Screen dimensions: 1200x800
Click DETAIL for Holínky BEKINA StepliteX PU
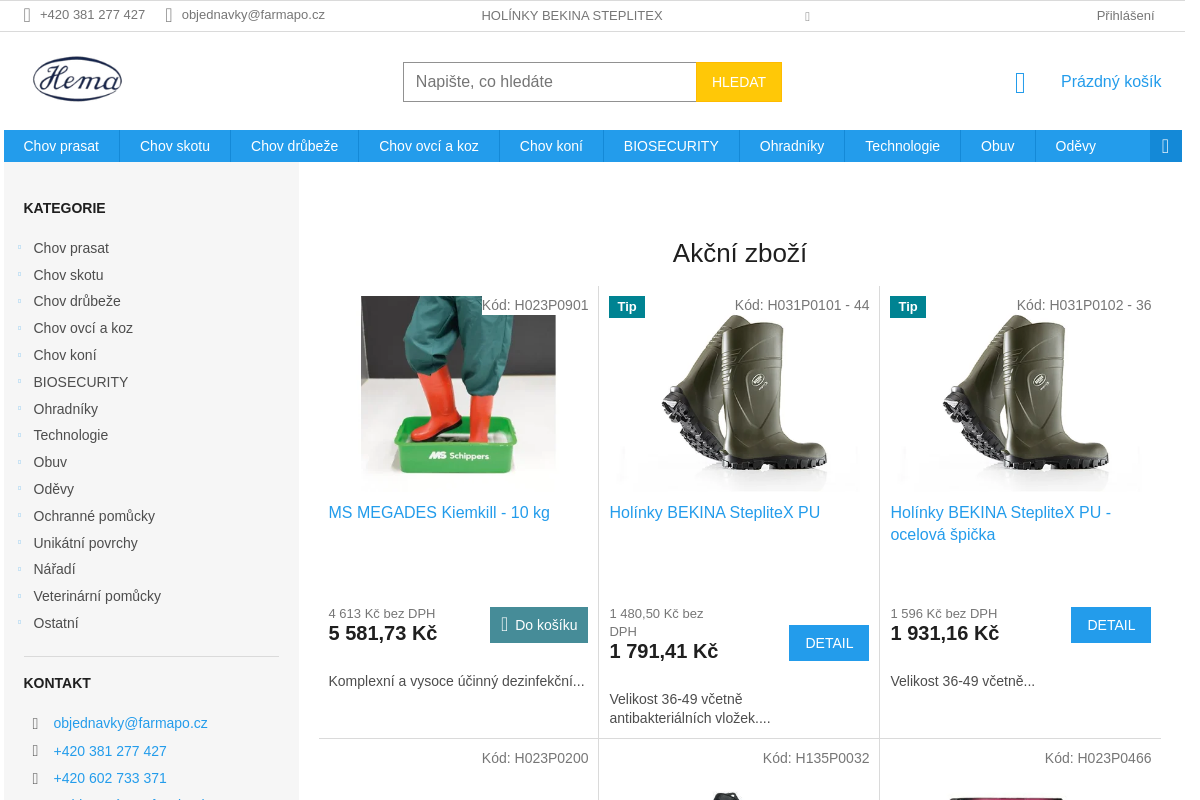[x=829, y=643]
